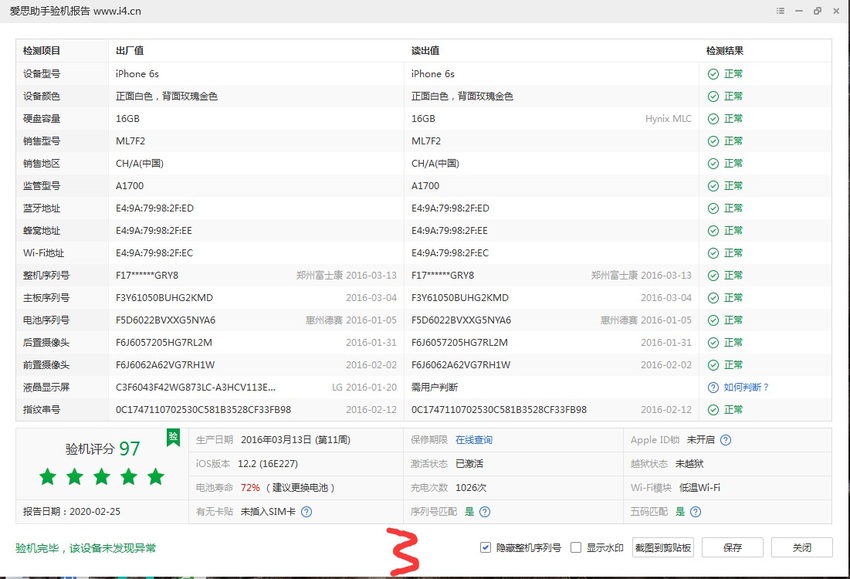Select the 验机完毕，该设备未发现异常 message
The height and width of the screenshot is (579, 850).
pos(85,548)
